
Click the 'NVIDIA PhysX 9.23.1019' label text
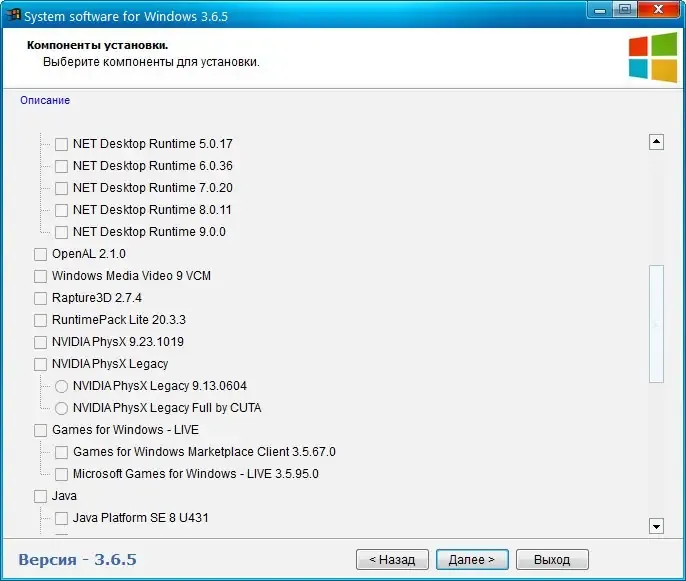click(x=118, y=342)
